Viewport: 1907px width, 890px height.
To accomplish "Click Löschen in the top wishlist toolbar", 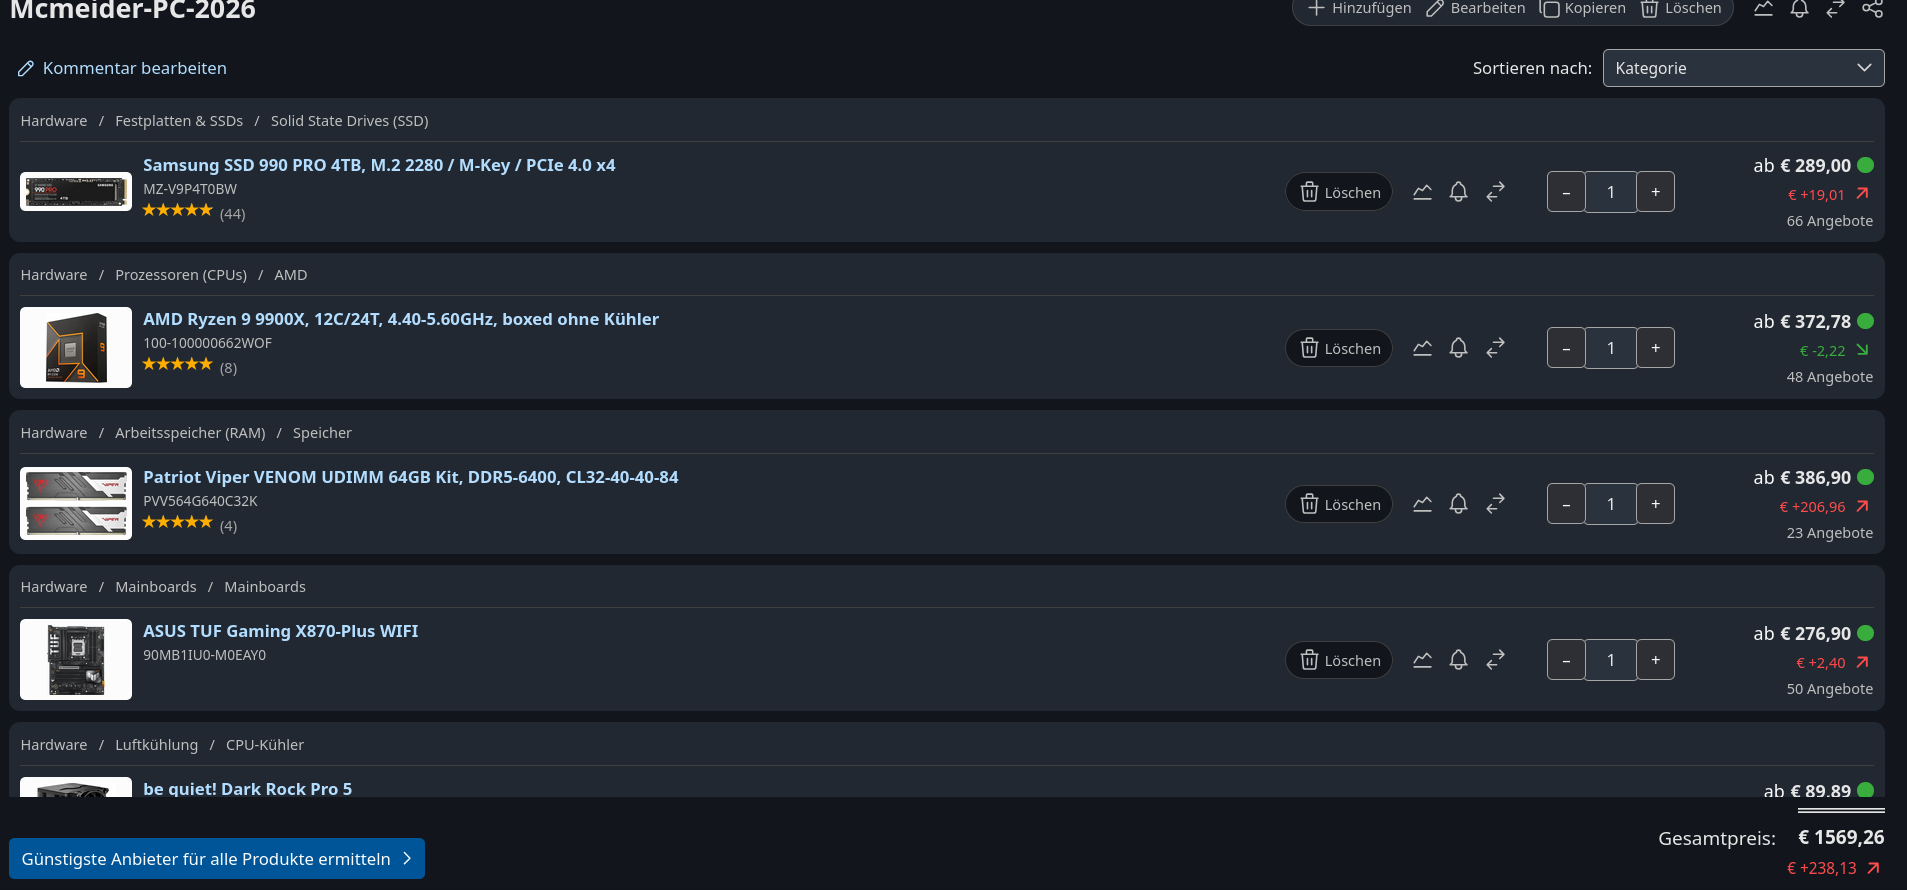I will point(1681,8).
